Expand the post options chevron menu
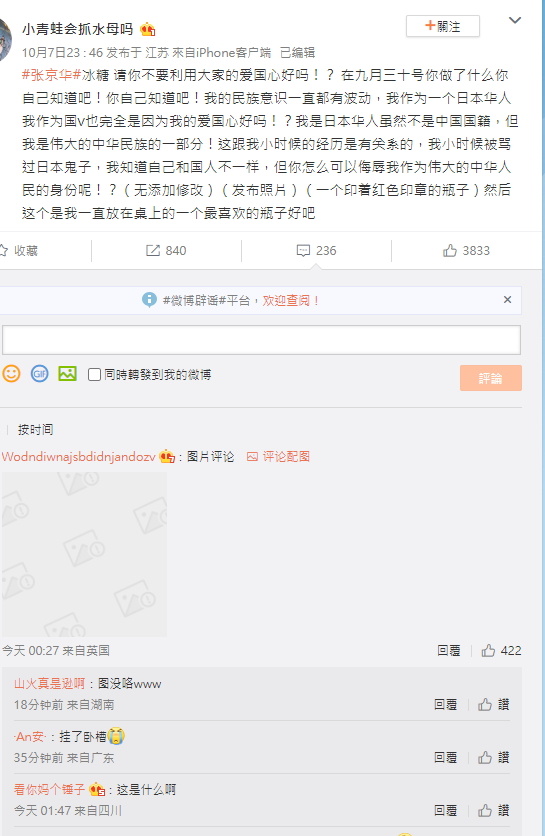The image size is (545, 836). point(515,20)
